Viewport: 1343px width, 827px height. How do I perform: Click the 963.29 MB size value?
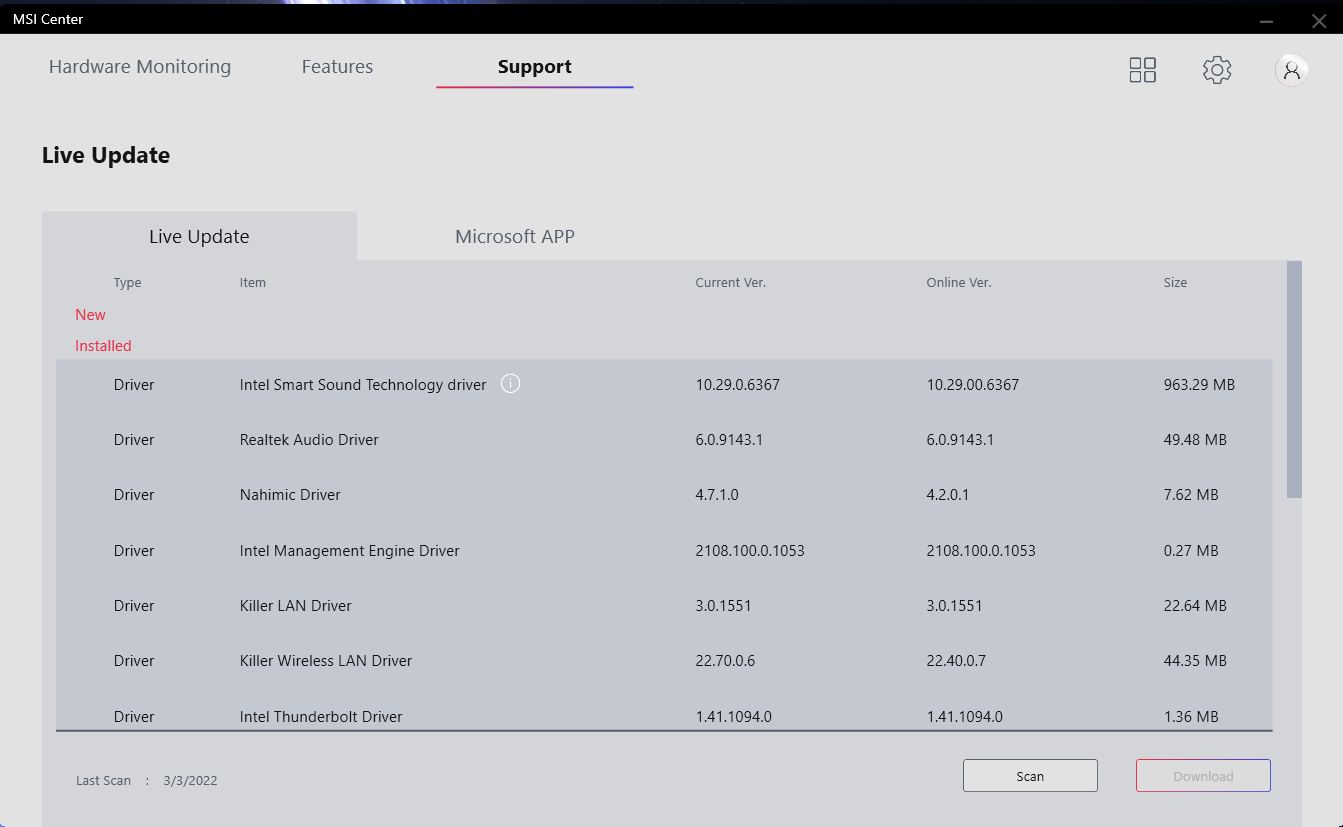[x=1199, y=384]
